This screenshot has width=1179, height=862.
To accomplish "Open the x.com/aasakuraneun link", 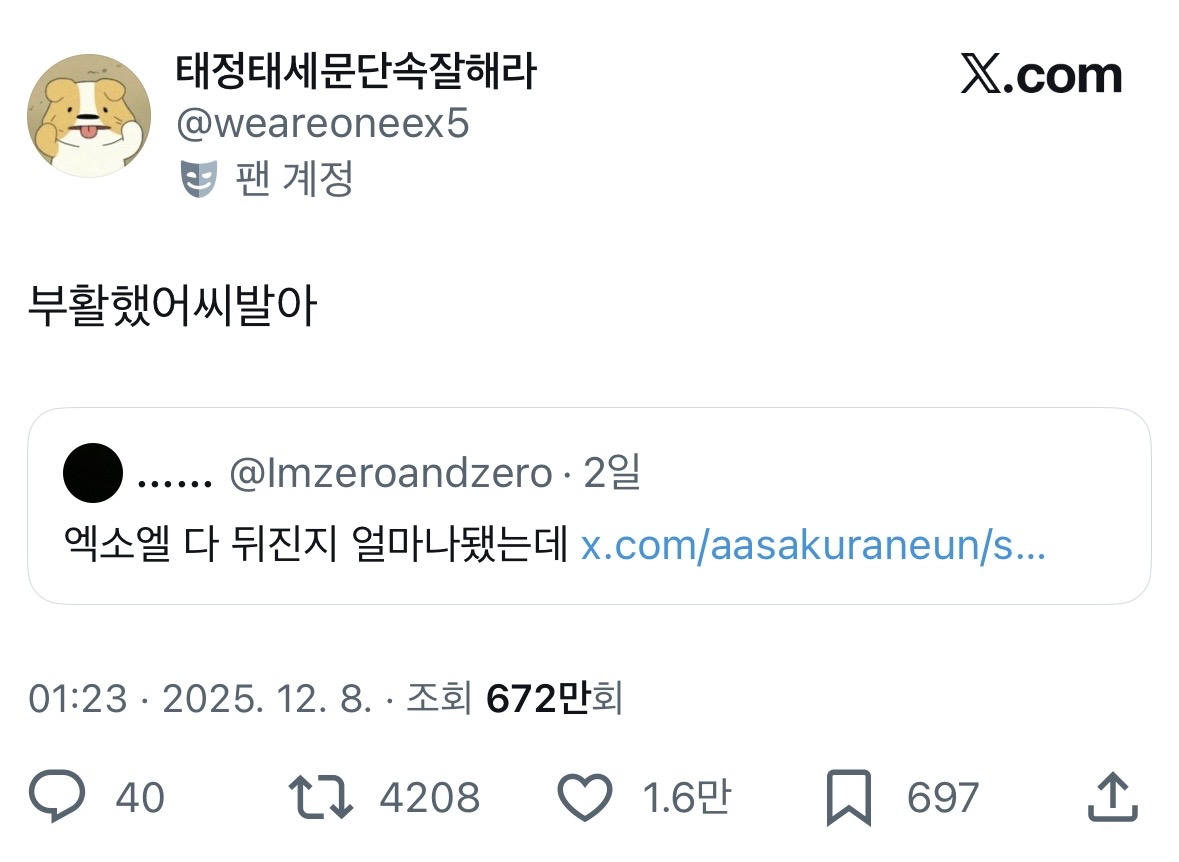I will (813, 547).
